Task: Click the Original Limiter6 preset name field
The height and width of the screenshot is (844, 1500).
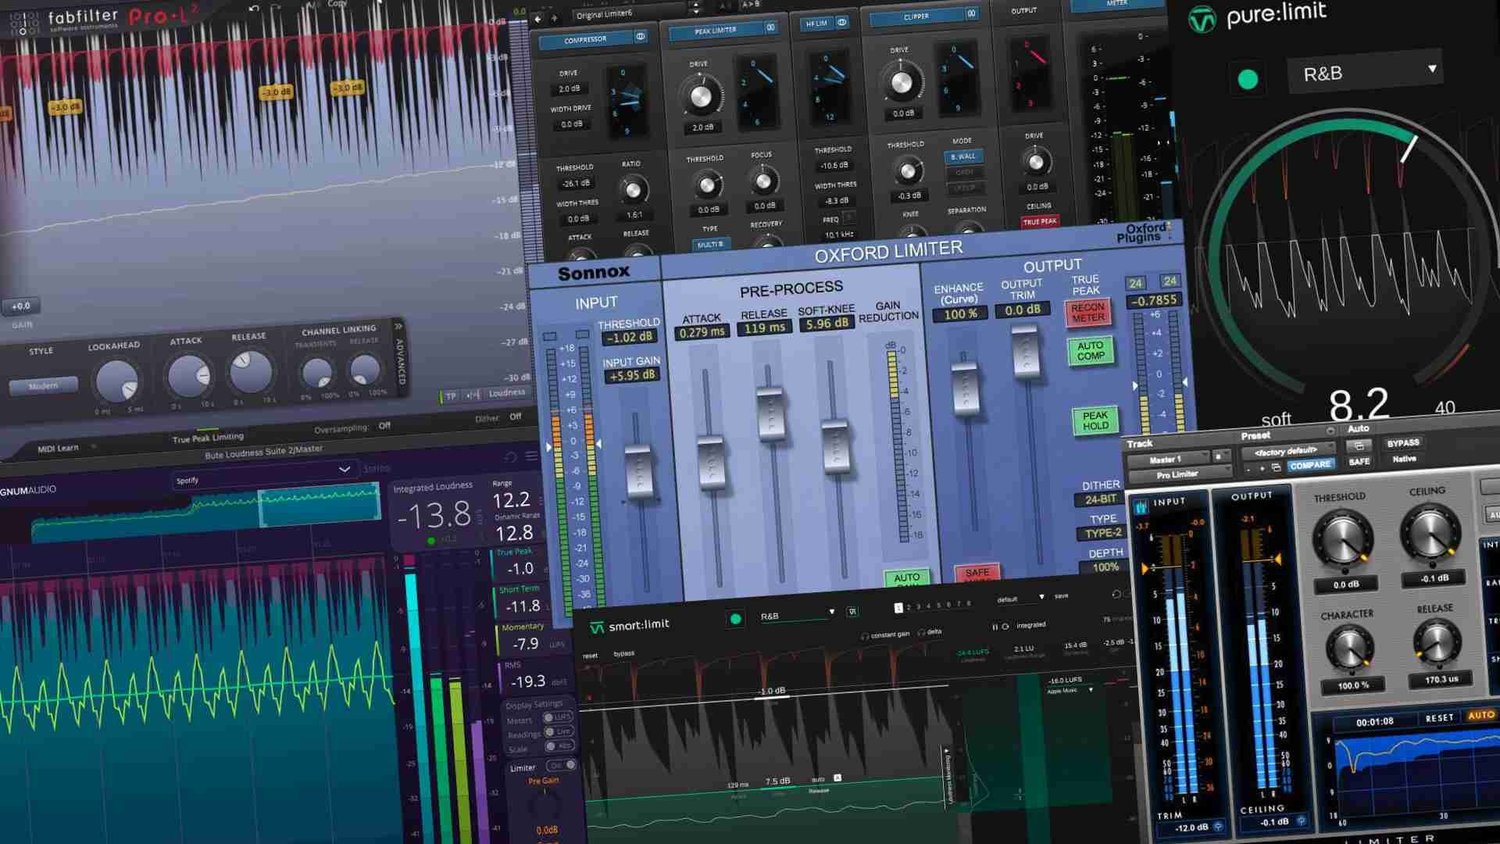Action: click(x=604, y=15)
